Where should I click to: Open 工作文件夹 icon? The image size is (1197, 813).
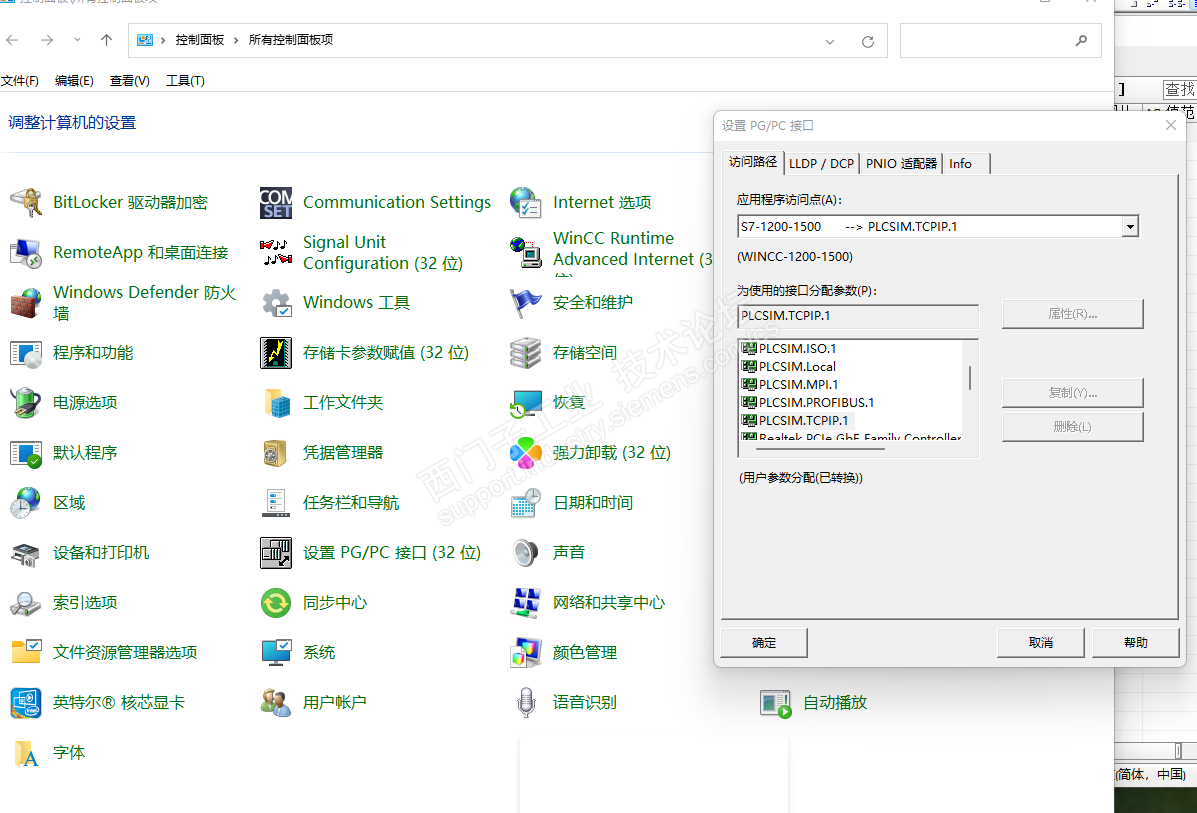pos(276,402)
